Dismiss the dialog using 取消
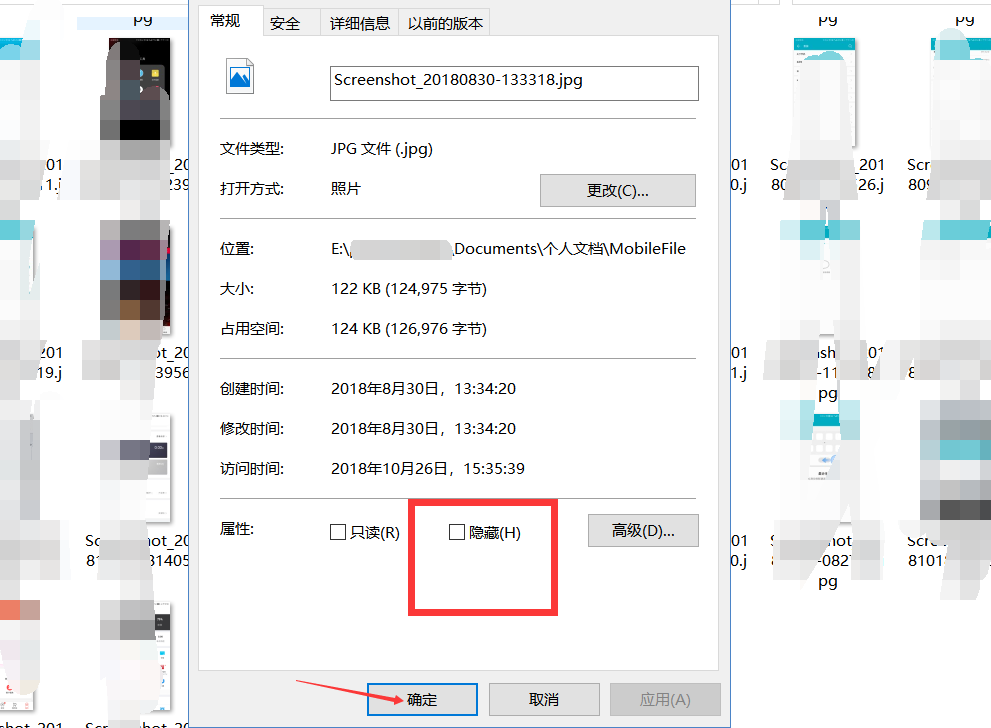This screenshot has height=728, width=991. coord(543,699)
